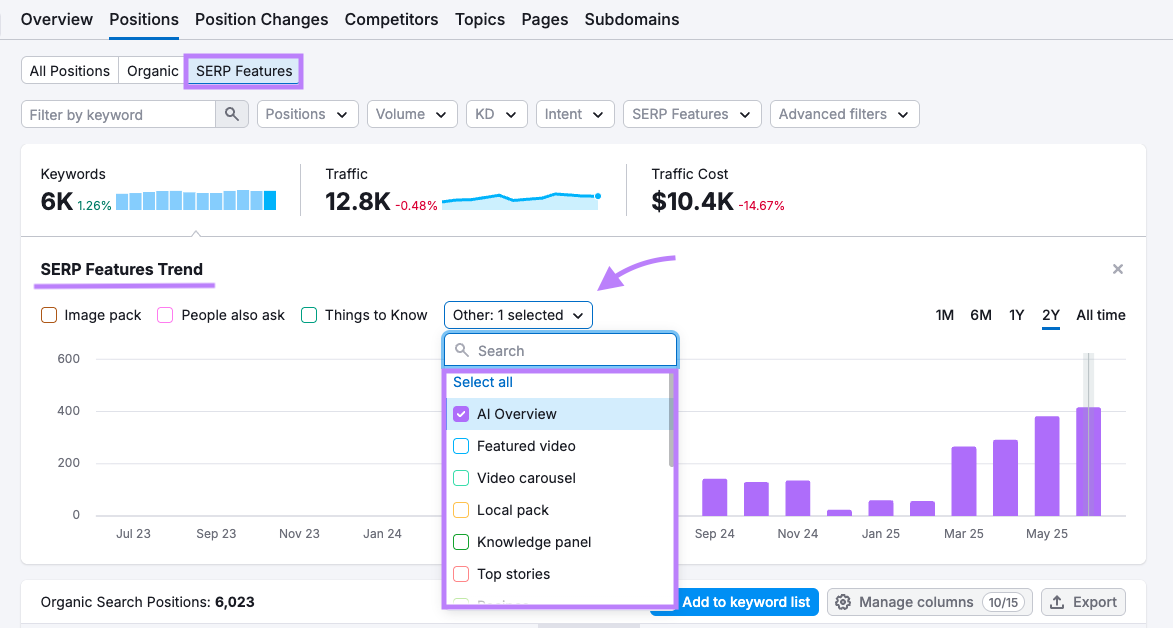Close the SERP Features Trend panel
The height and width of the screenshot is (628, 1173).
coord(1117,269)
